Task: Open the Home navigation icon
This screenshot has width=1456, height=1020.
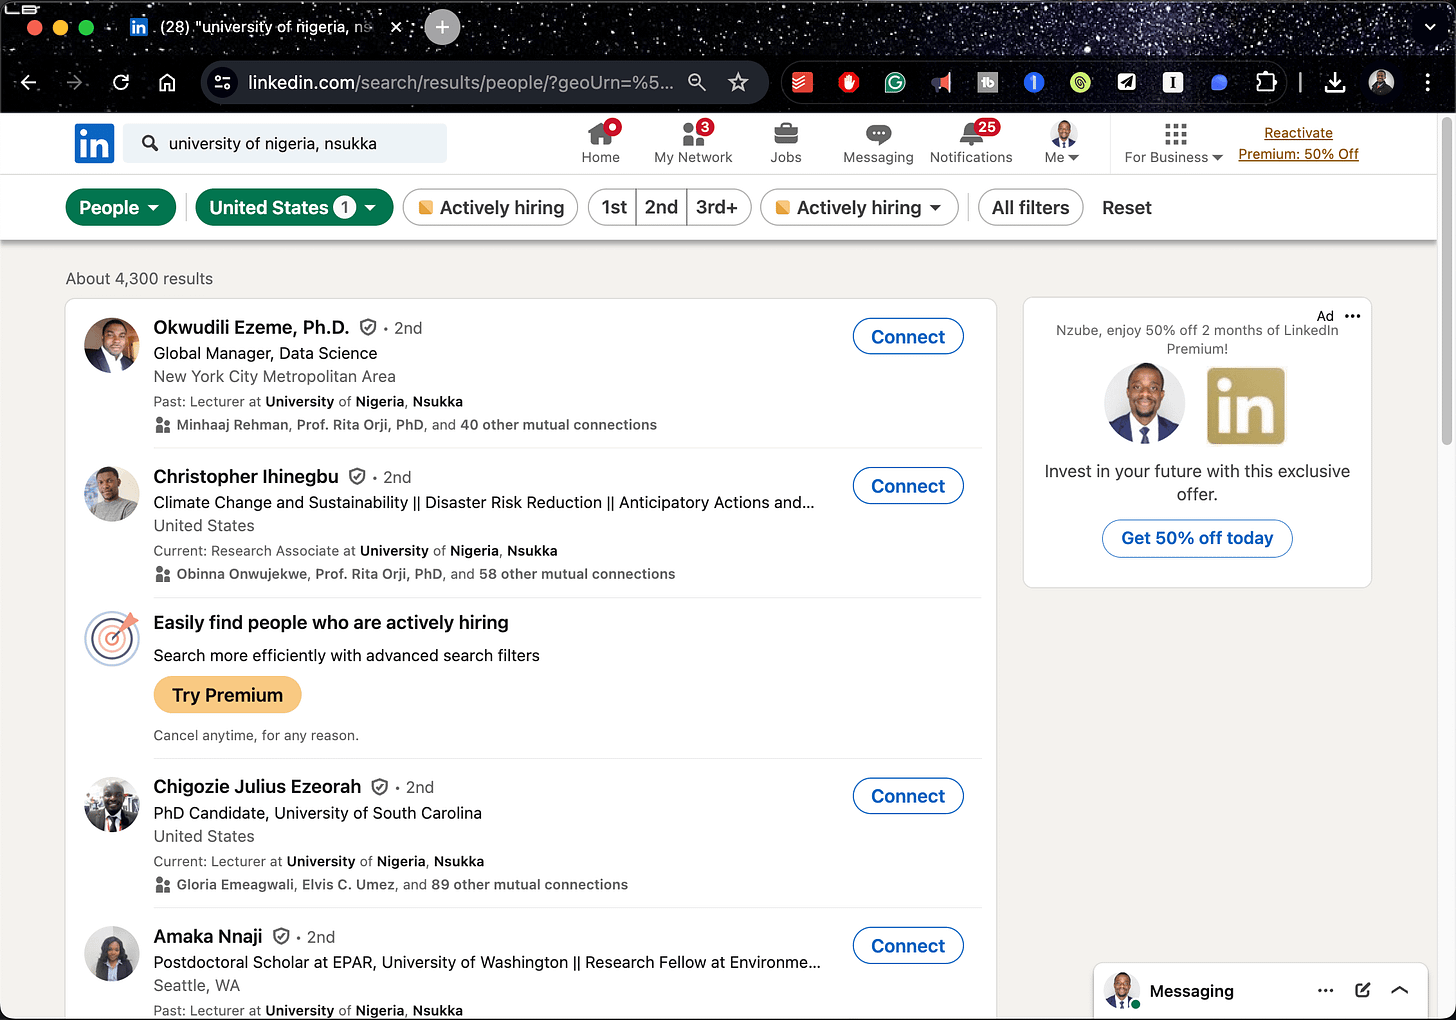Action: [601, 143]
